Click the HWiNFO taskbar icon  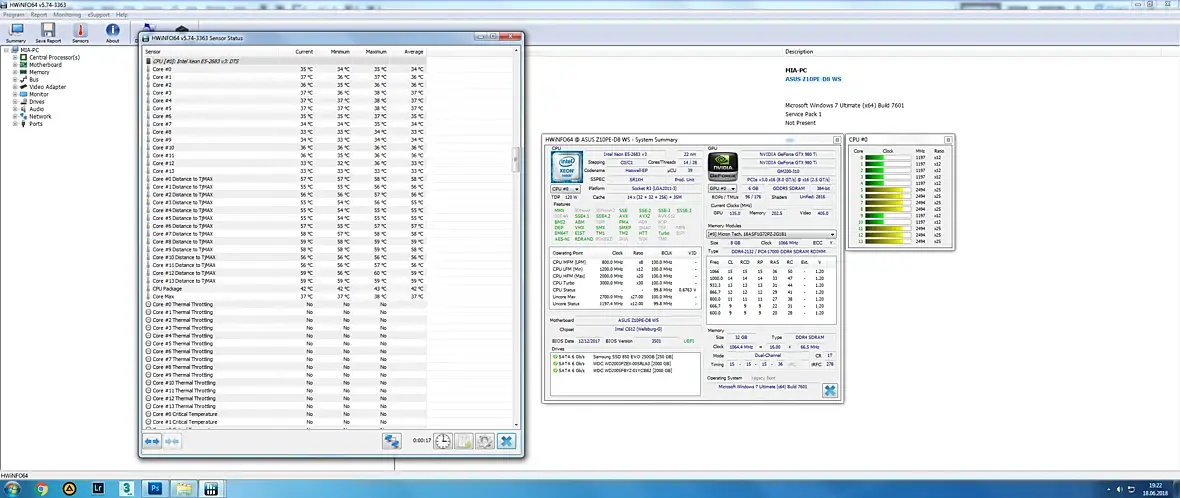click(211, 488)
